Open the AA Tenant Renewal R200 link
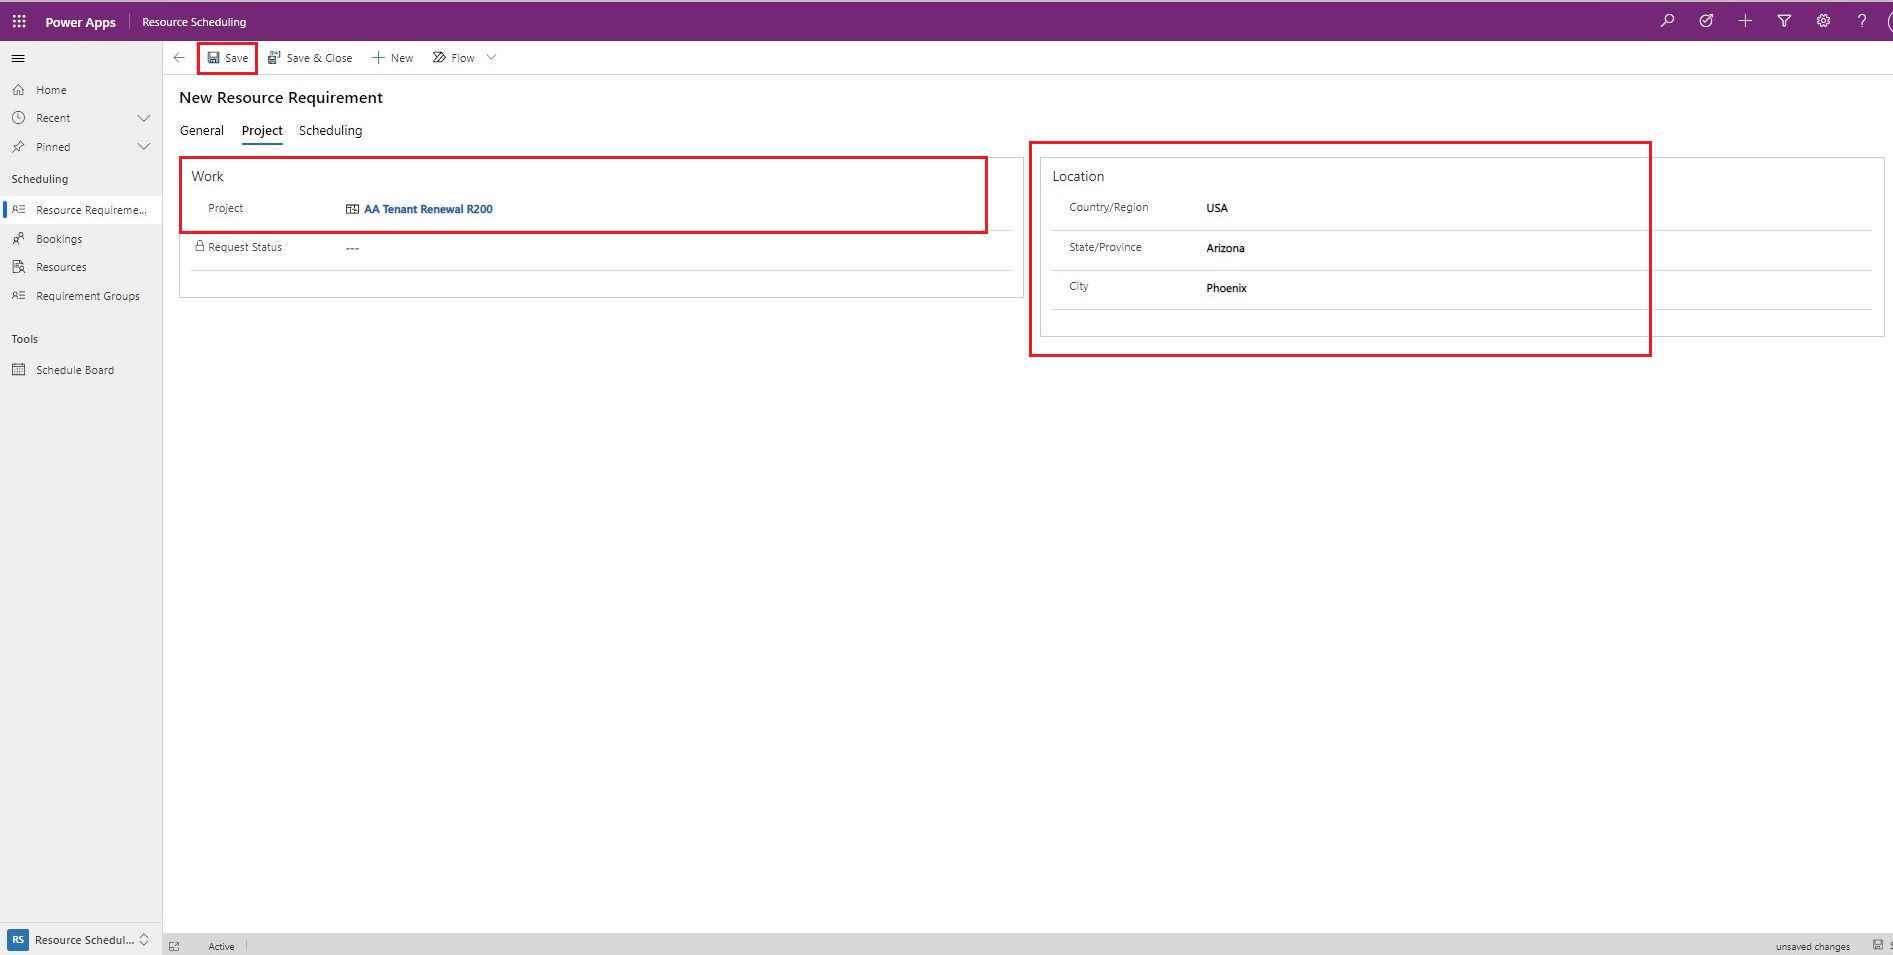Screen dimensions: 1893x955 point(428,209)
